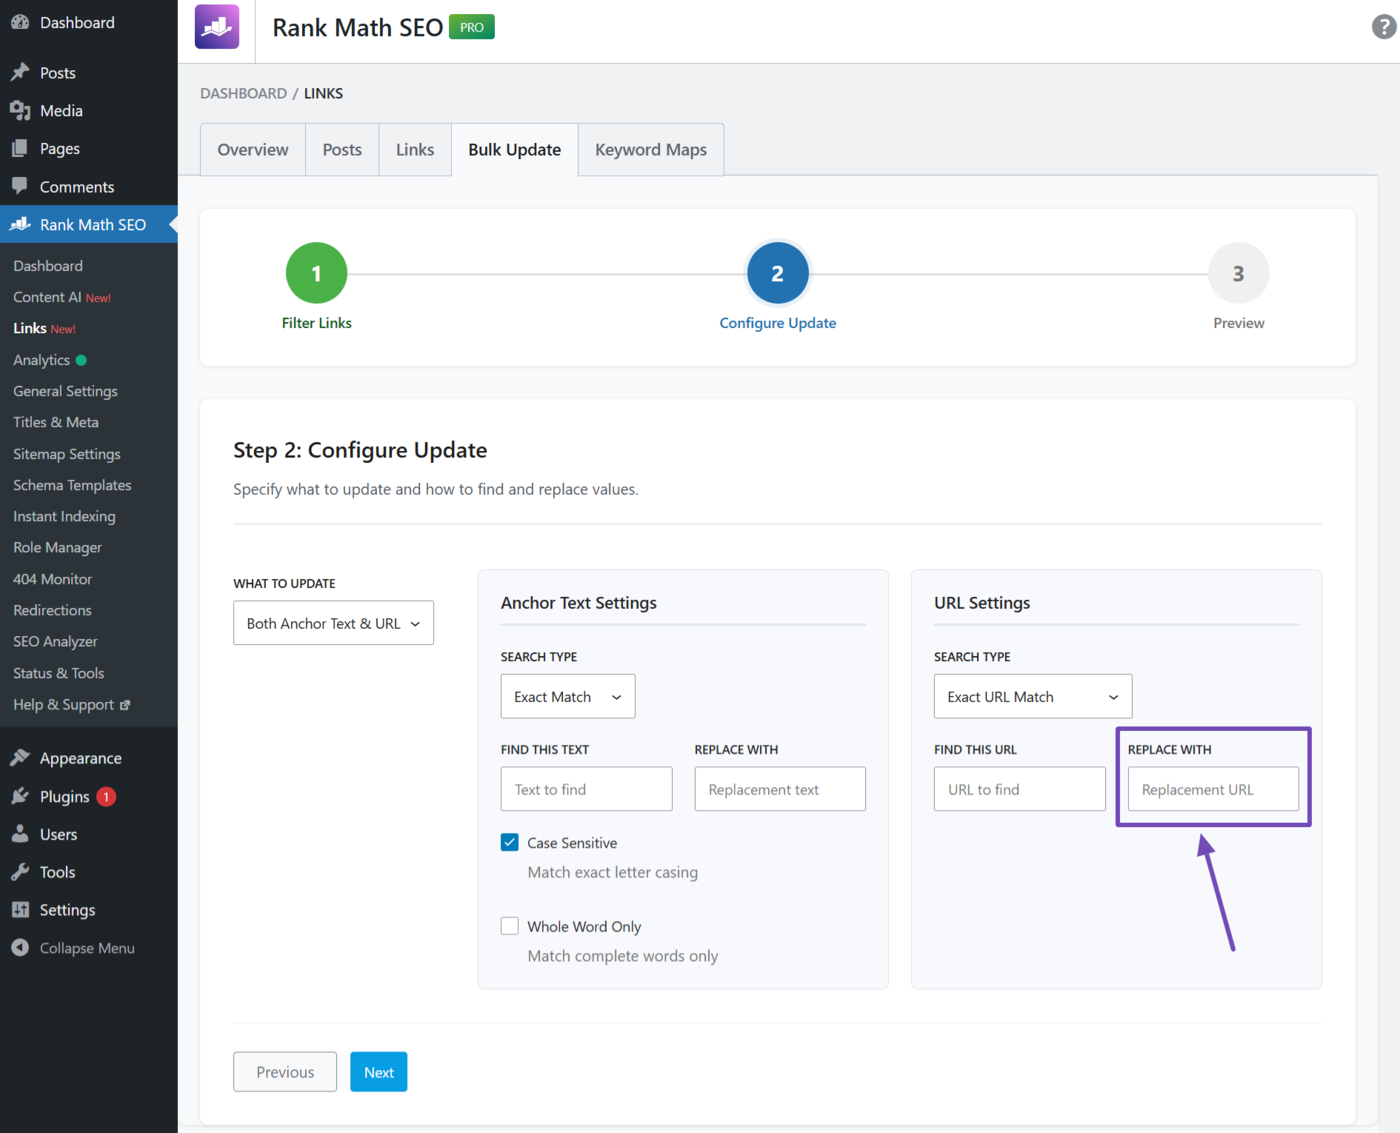Click the Previous button

click(284, 1071)
